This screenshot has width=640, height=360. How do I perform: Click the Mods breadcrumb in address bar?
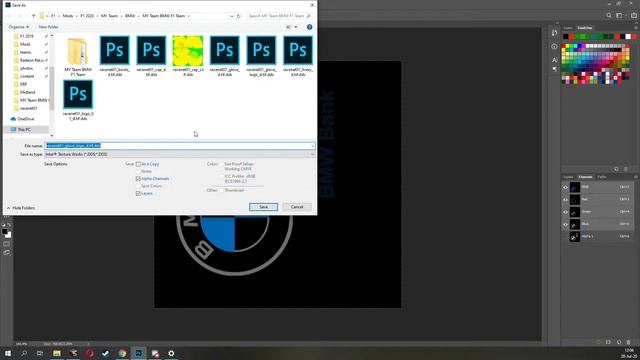[68, 16]
